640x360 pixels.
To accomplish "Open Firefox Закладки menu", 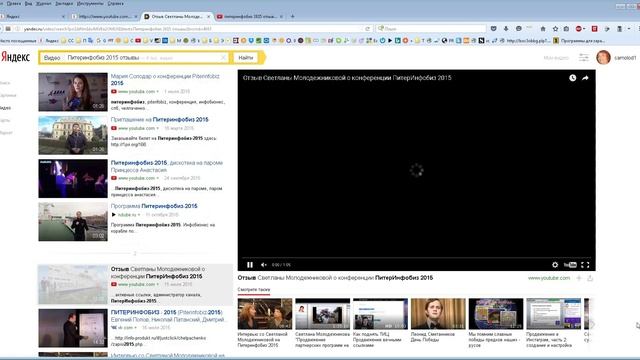I will (64, 3).
